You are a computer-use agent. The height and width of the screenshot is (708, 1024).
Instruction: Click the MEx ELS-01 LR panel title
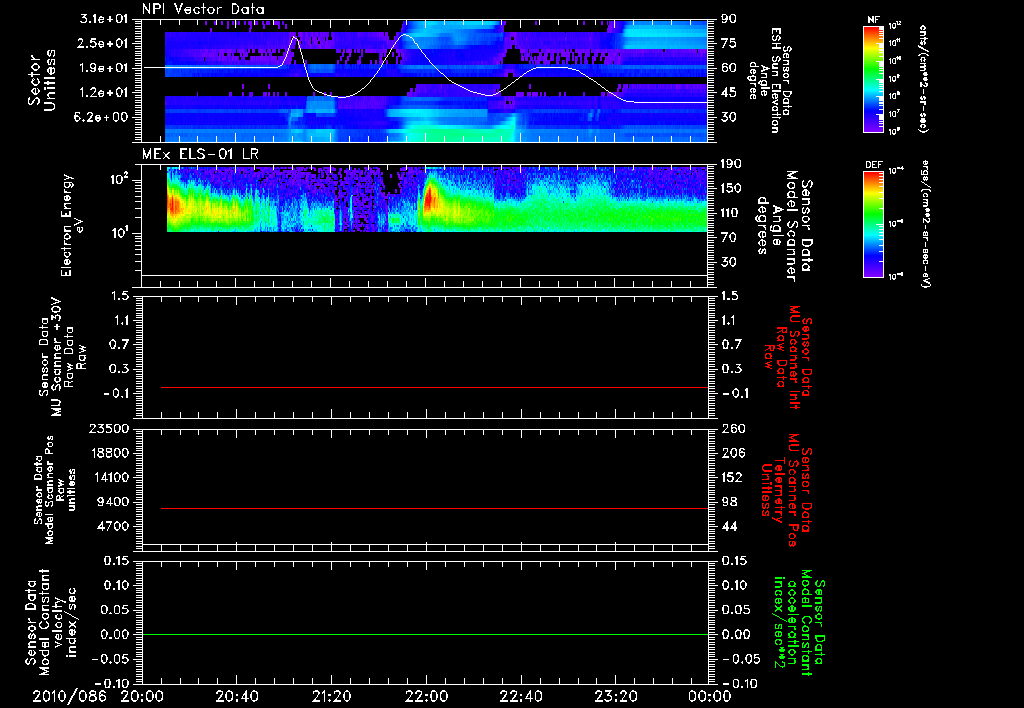pyautogui.click(x=199, y=154)
